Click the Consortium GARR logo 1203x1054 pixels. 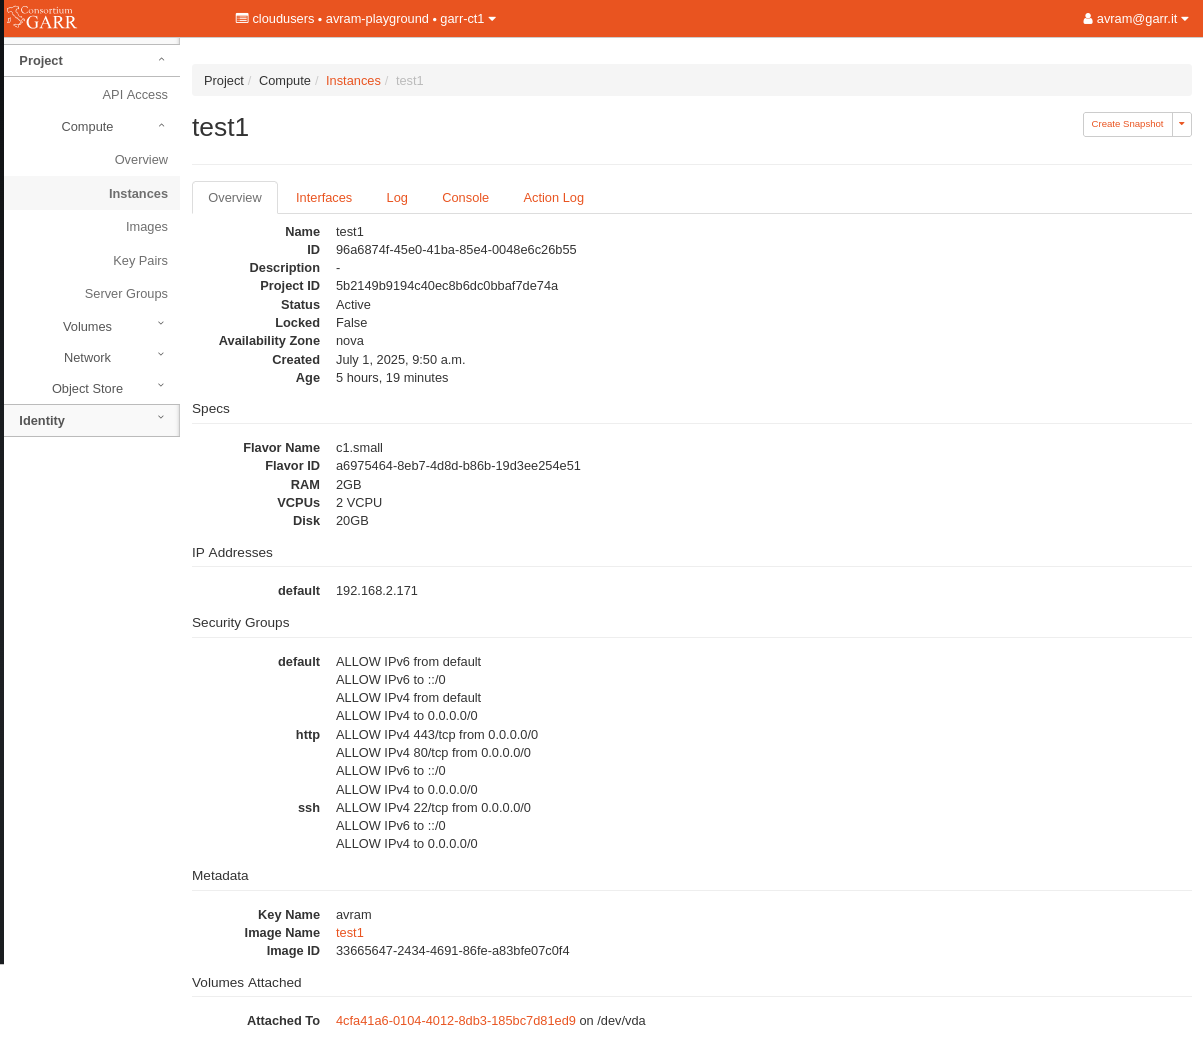click(x=42, y=18)
